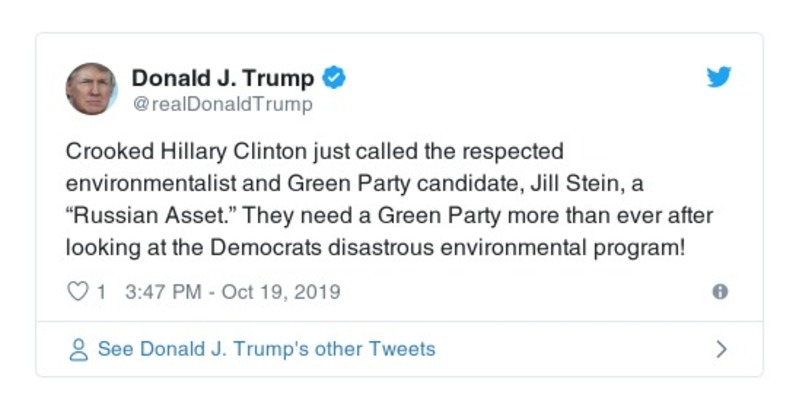Click the person icon beside other Tweets
The height and width of the screenshot is (414, 799).
coord(77,350)
